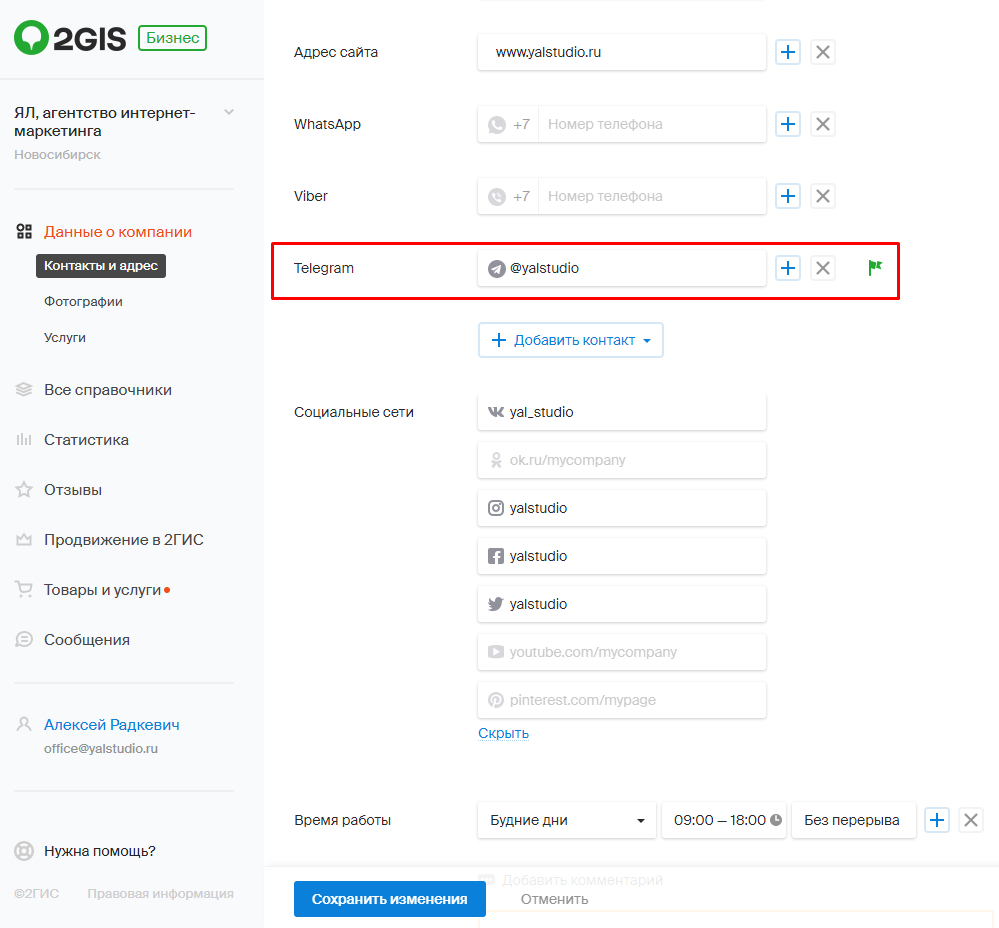The image size is (999, 928).
Task: Click the VK icon in social networks
Action: point(496,412)
